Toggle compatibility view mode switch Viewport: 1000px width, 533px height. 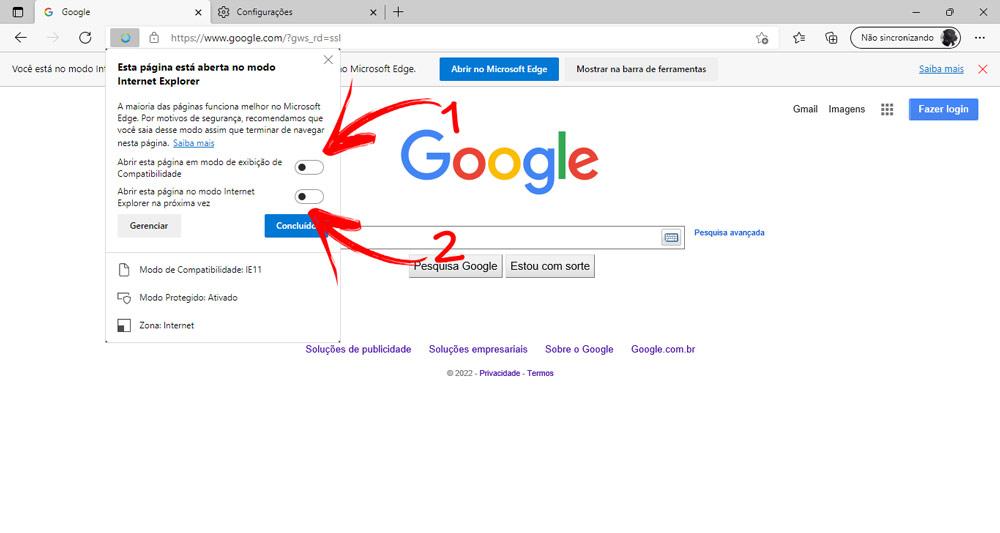tap(309, 168)
